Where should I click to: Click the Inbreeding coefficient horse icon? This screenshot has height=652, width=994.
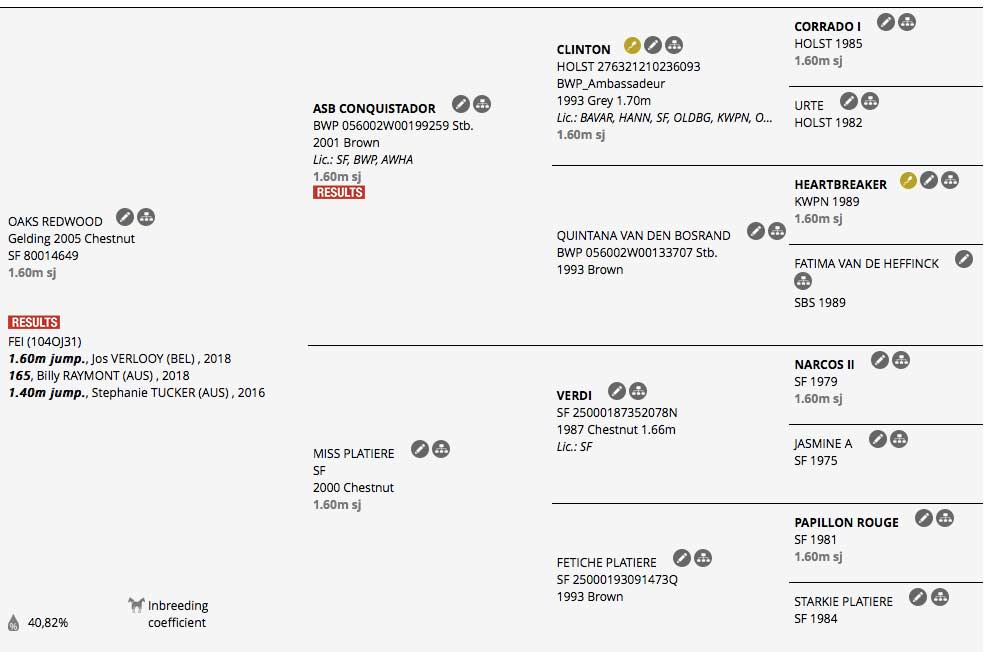pos(136,604)
